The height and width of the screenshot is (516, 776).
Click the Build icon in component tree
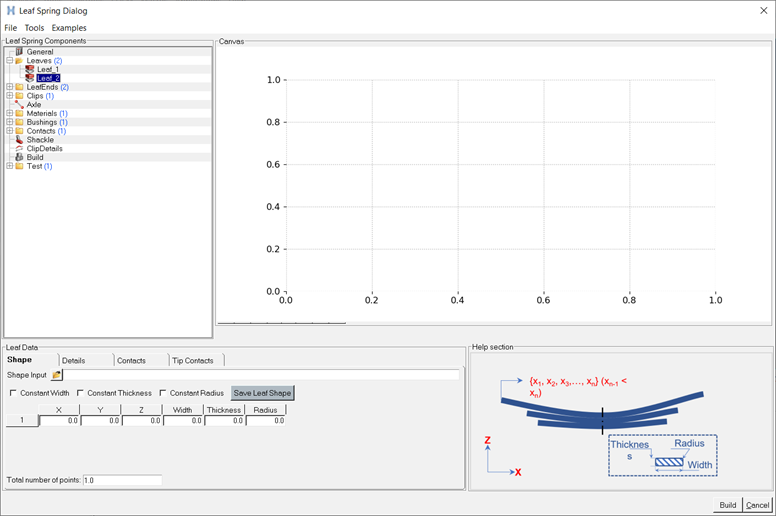(x=19, y=158)
